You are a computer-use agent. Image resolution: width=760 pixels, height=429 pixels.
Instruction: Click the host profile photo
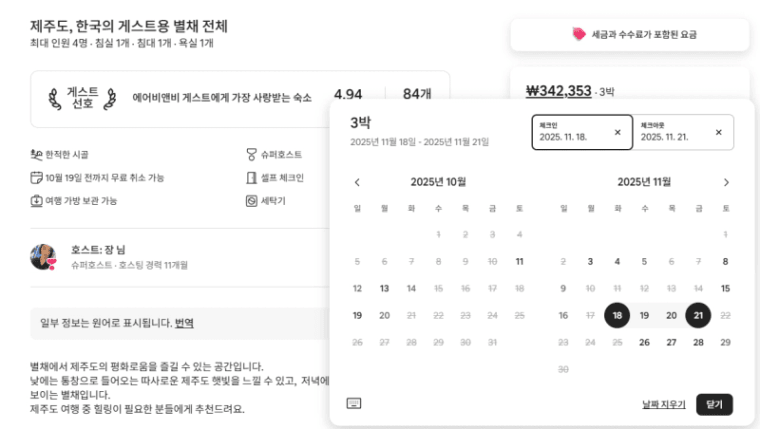[43, 257]
